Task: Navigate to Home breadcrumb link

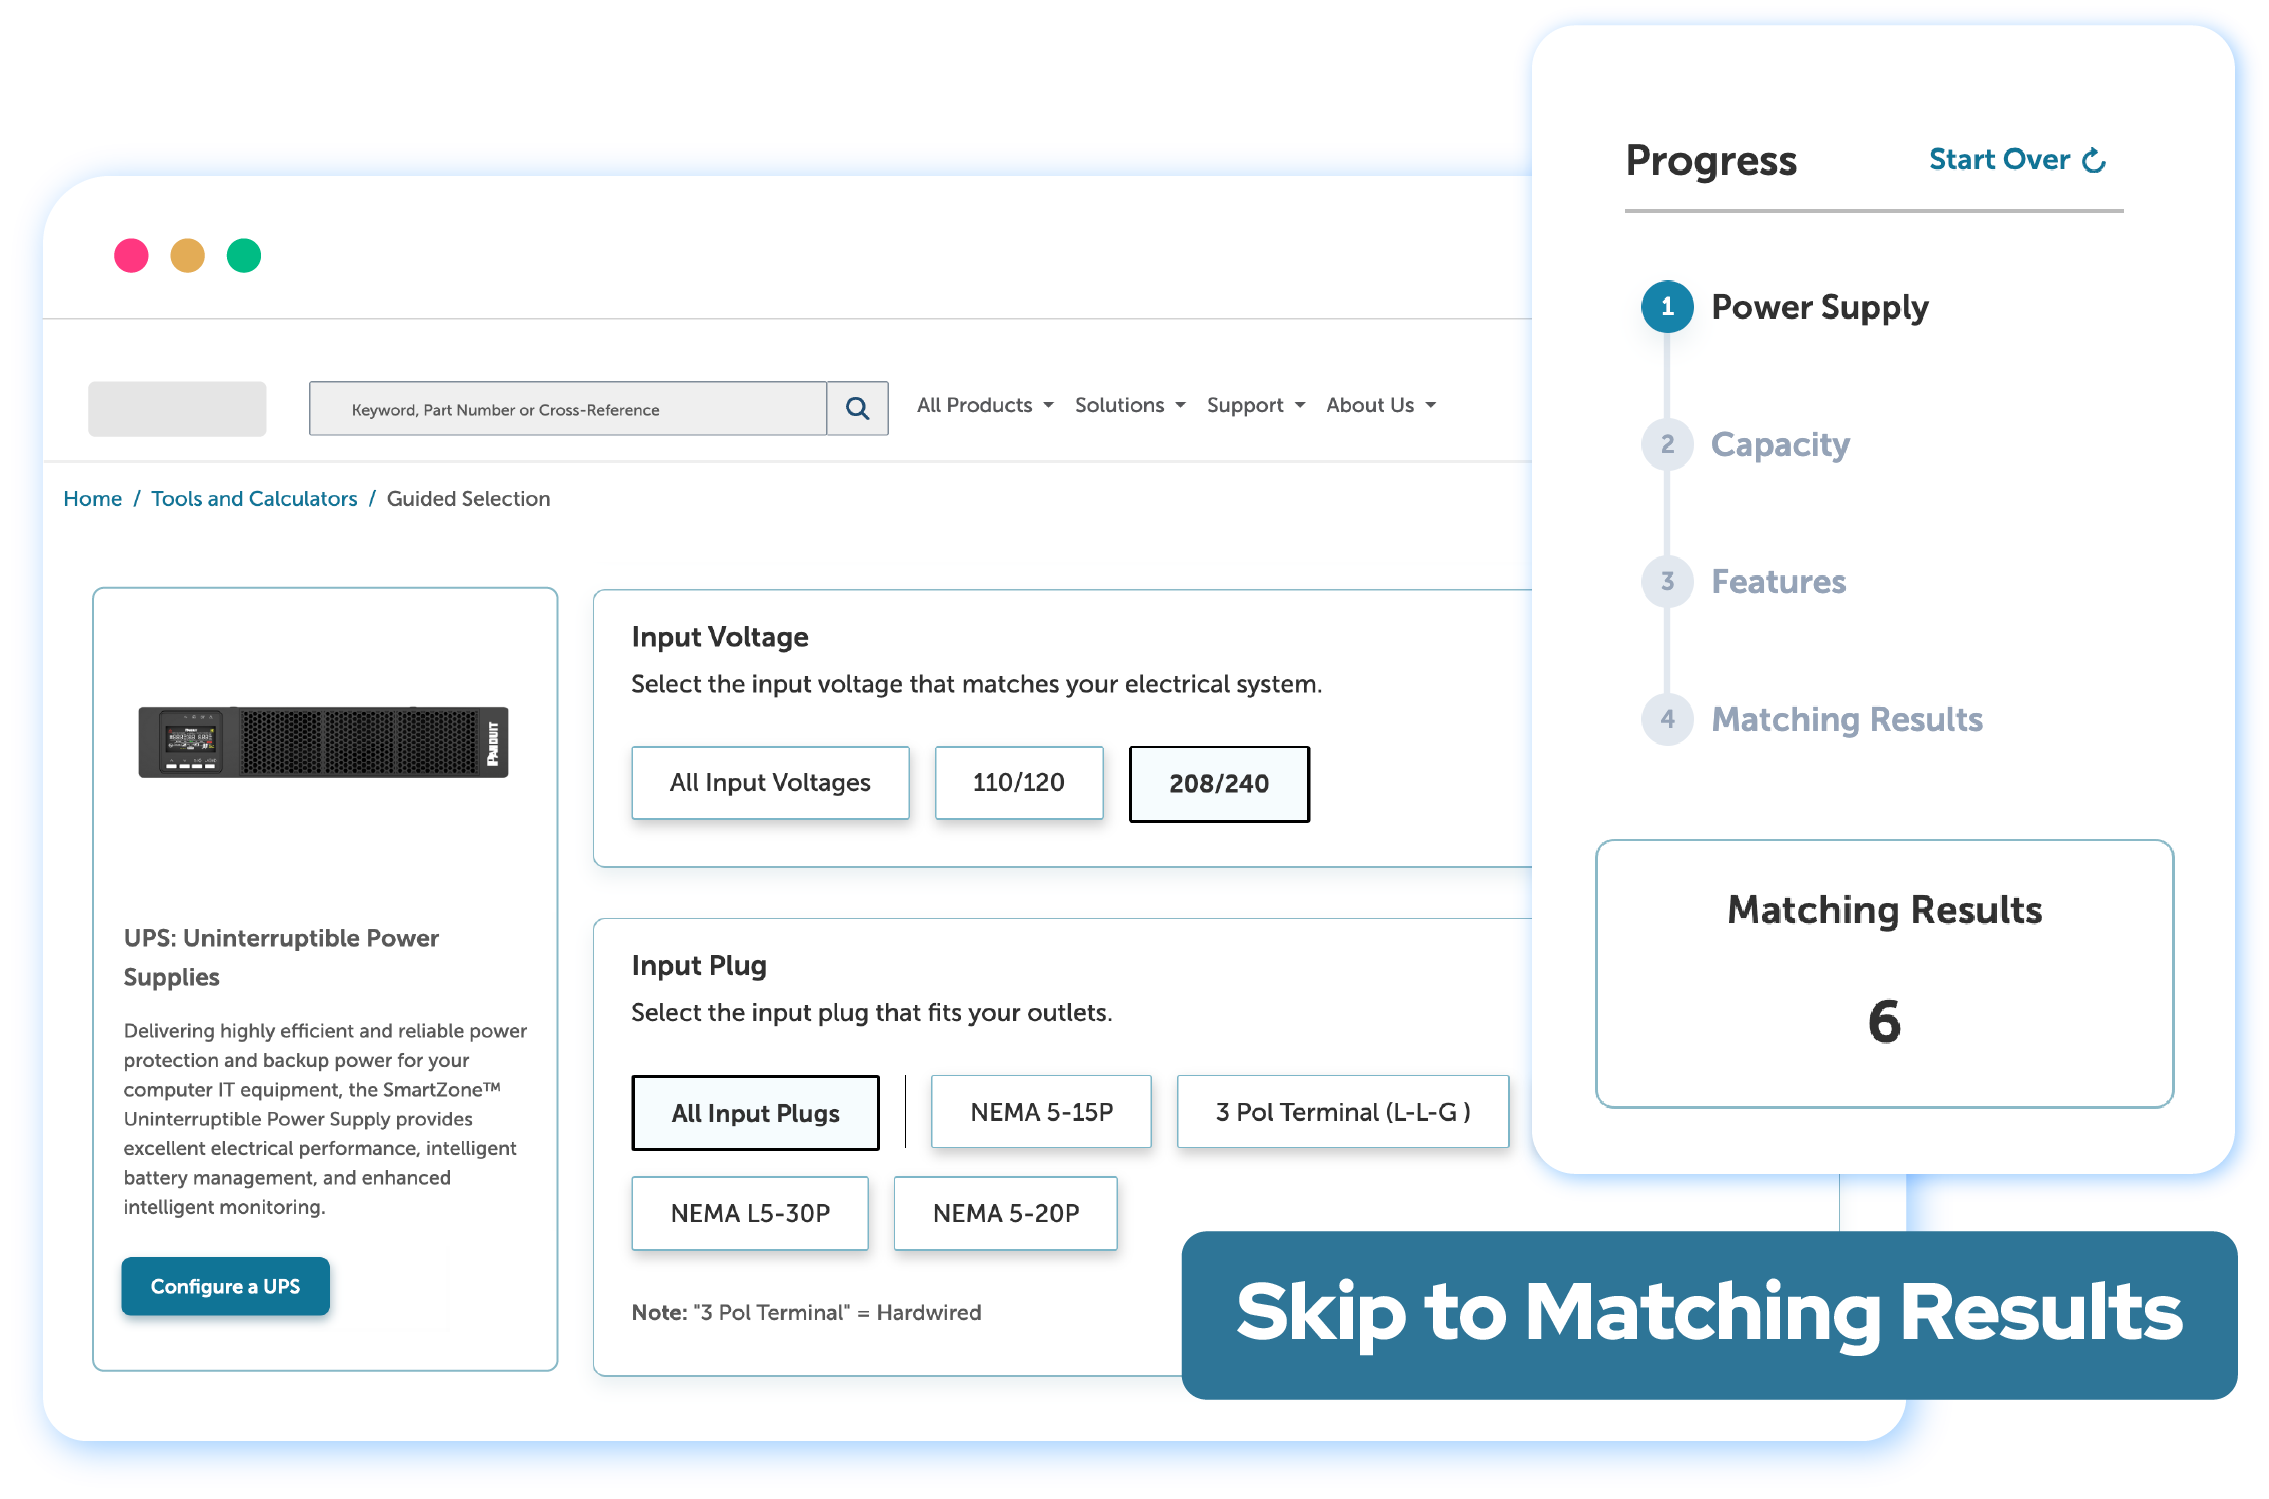Action: point(92,499)
